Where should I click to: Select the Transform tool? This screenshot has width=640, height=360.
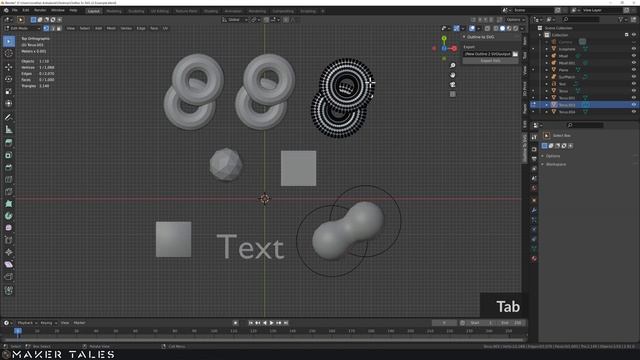[9, 104]
